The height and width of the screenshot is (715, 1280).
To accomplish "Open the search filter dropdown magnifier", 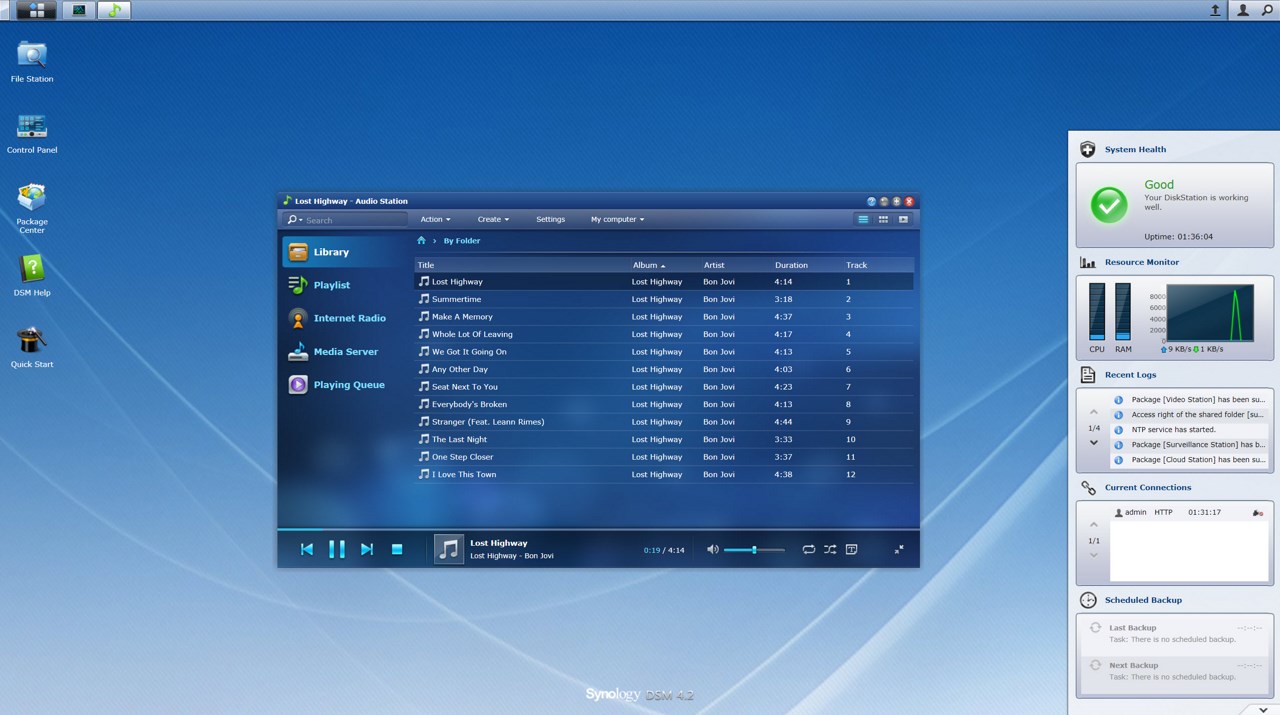I will (x=293, y=220).
